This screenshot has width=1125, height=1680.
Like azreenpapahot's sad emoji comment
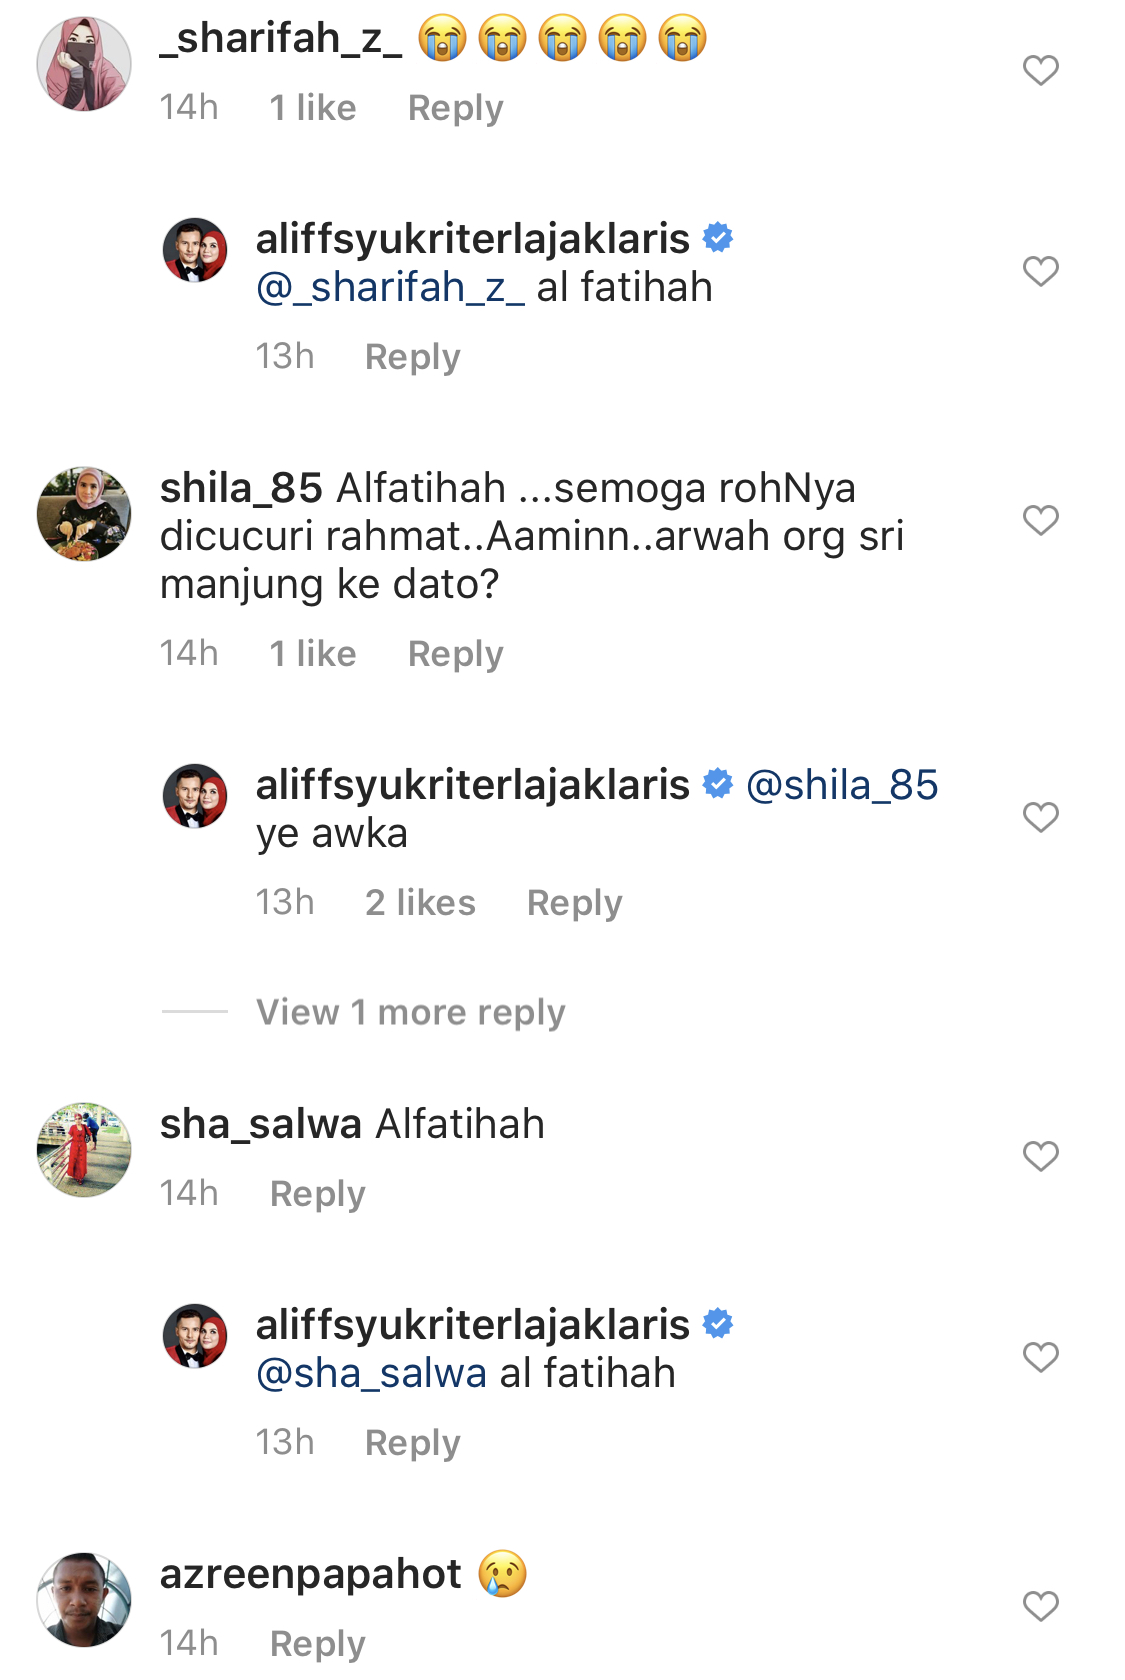point(1040,1606)
